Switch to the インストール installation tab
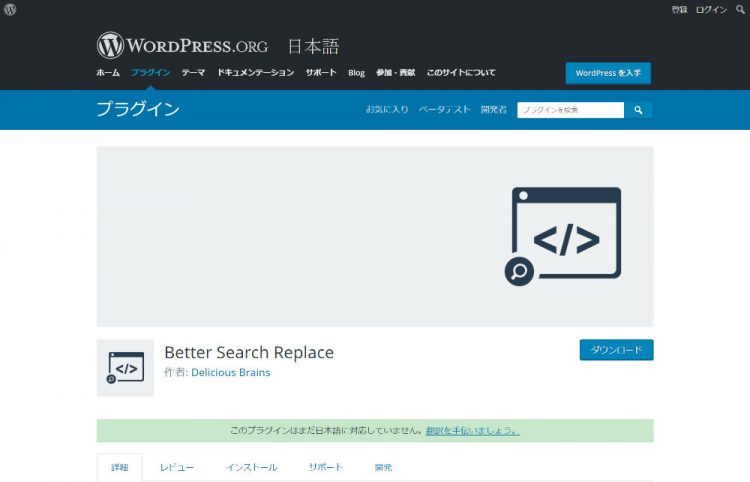This screenshot has width=750, height=482. tap(252, 467)
